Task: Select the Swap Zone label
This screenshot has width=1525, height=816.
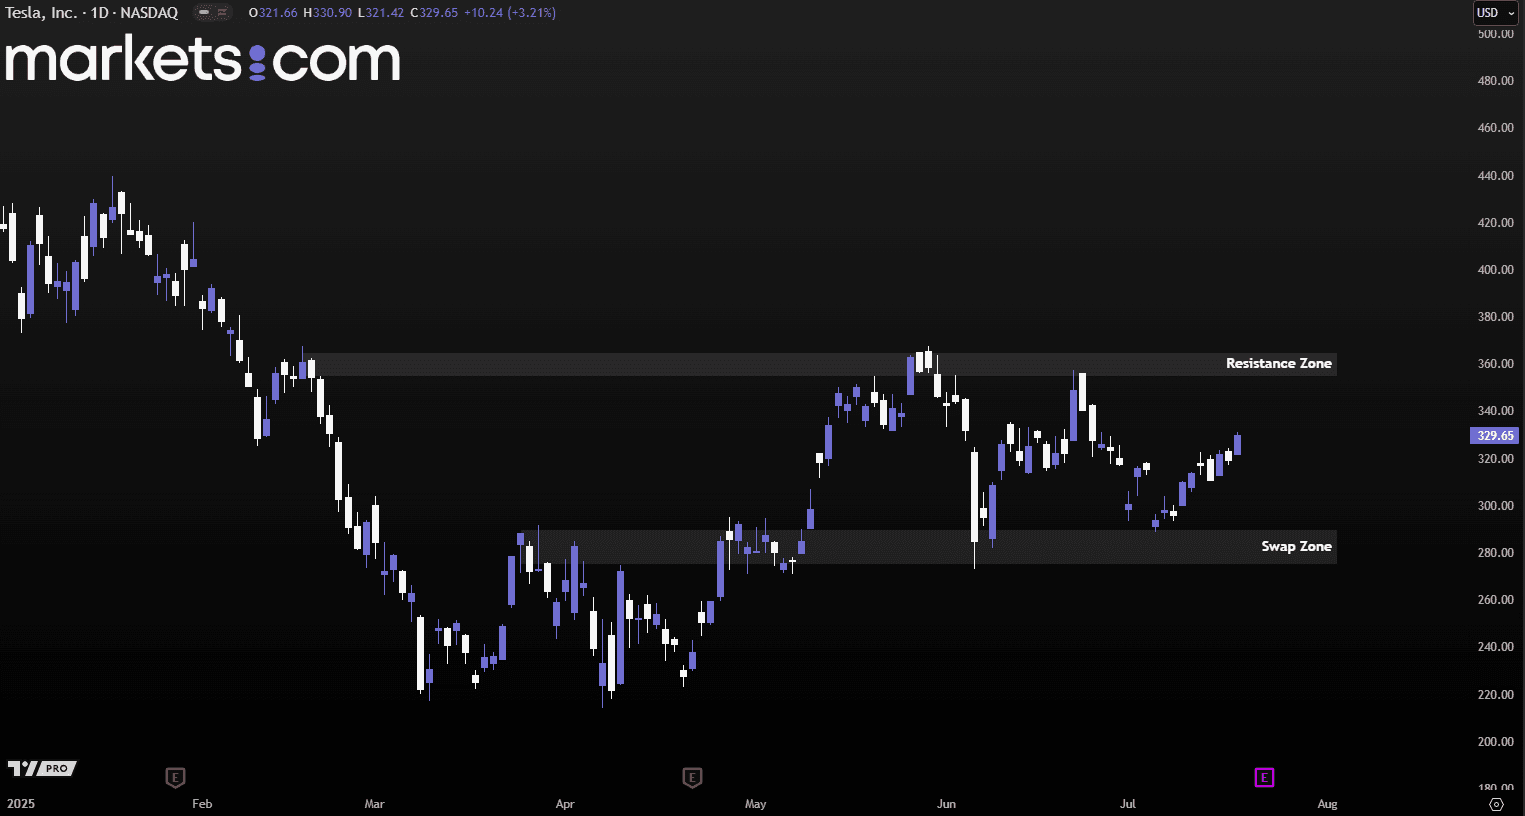Action: (x=1296, y=547)
